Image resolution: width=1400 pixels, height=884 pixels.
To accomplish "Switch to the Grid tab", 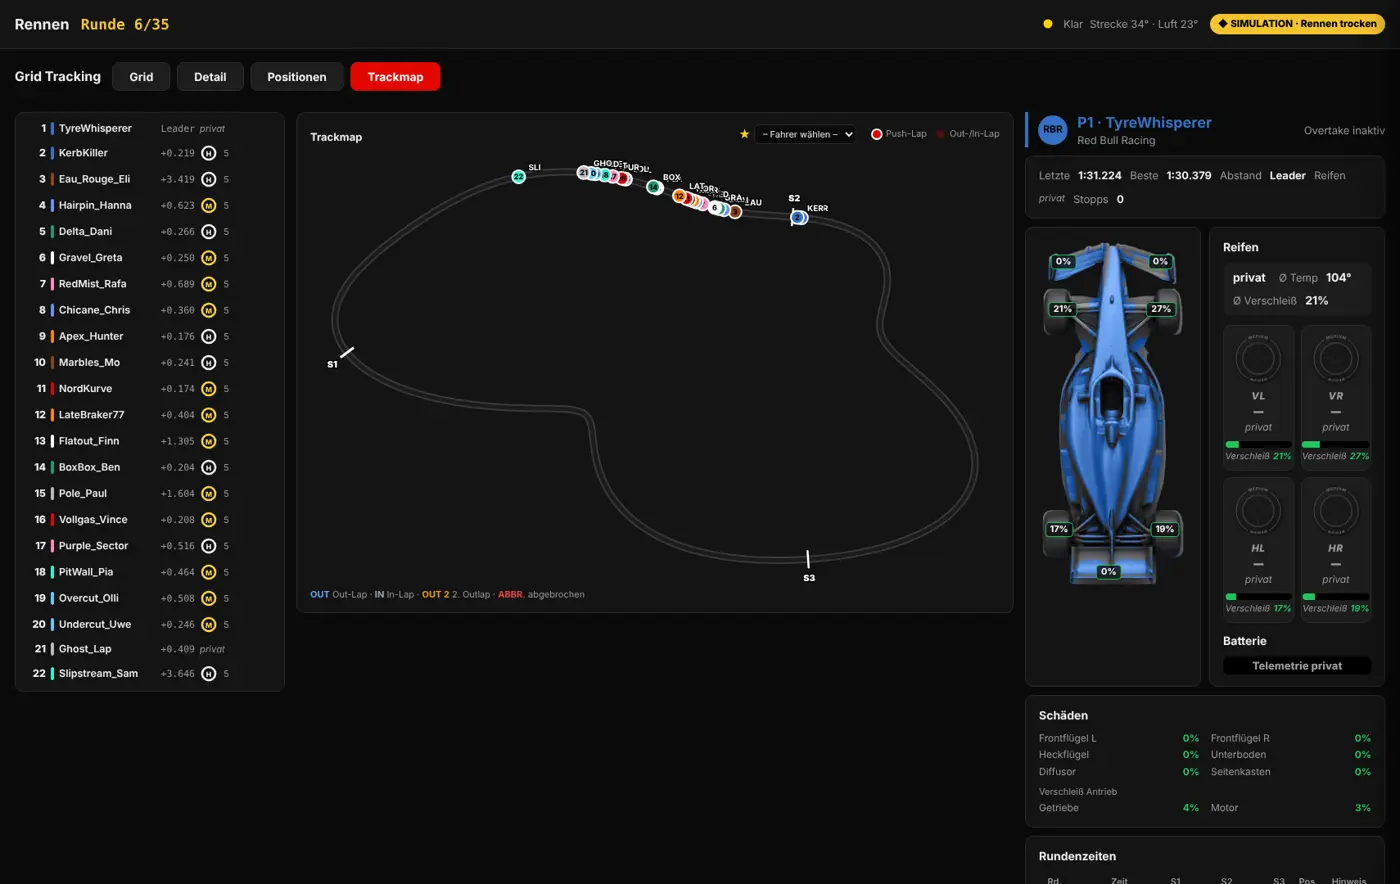I will point(141,77).
